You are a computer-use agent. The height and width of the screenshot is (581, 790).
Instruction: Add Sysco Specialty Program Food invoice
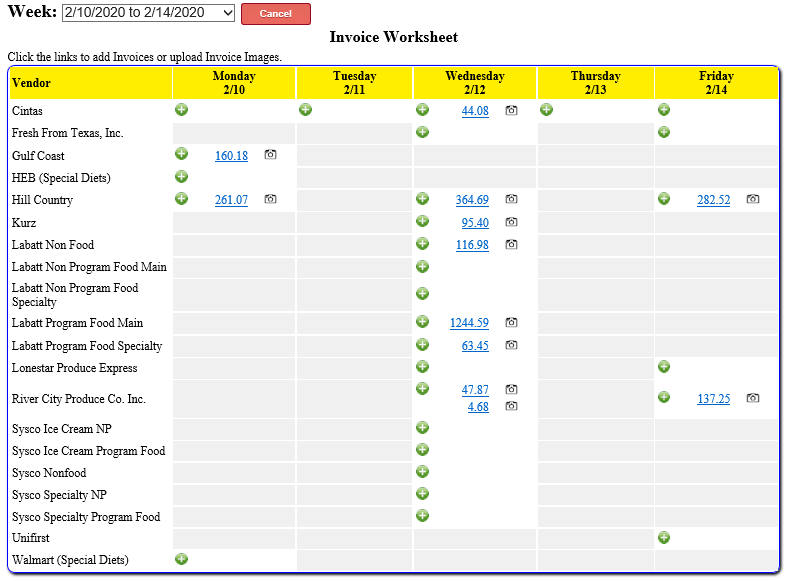422,515
